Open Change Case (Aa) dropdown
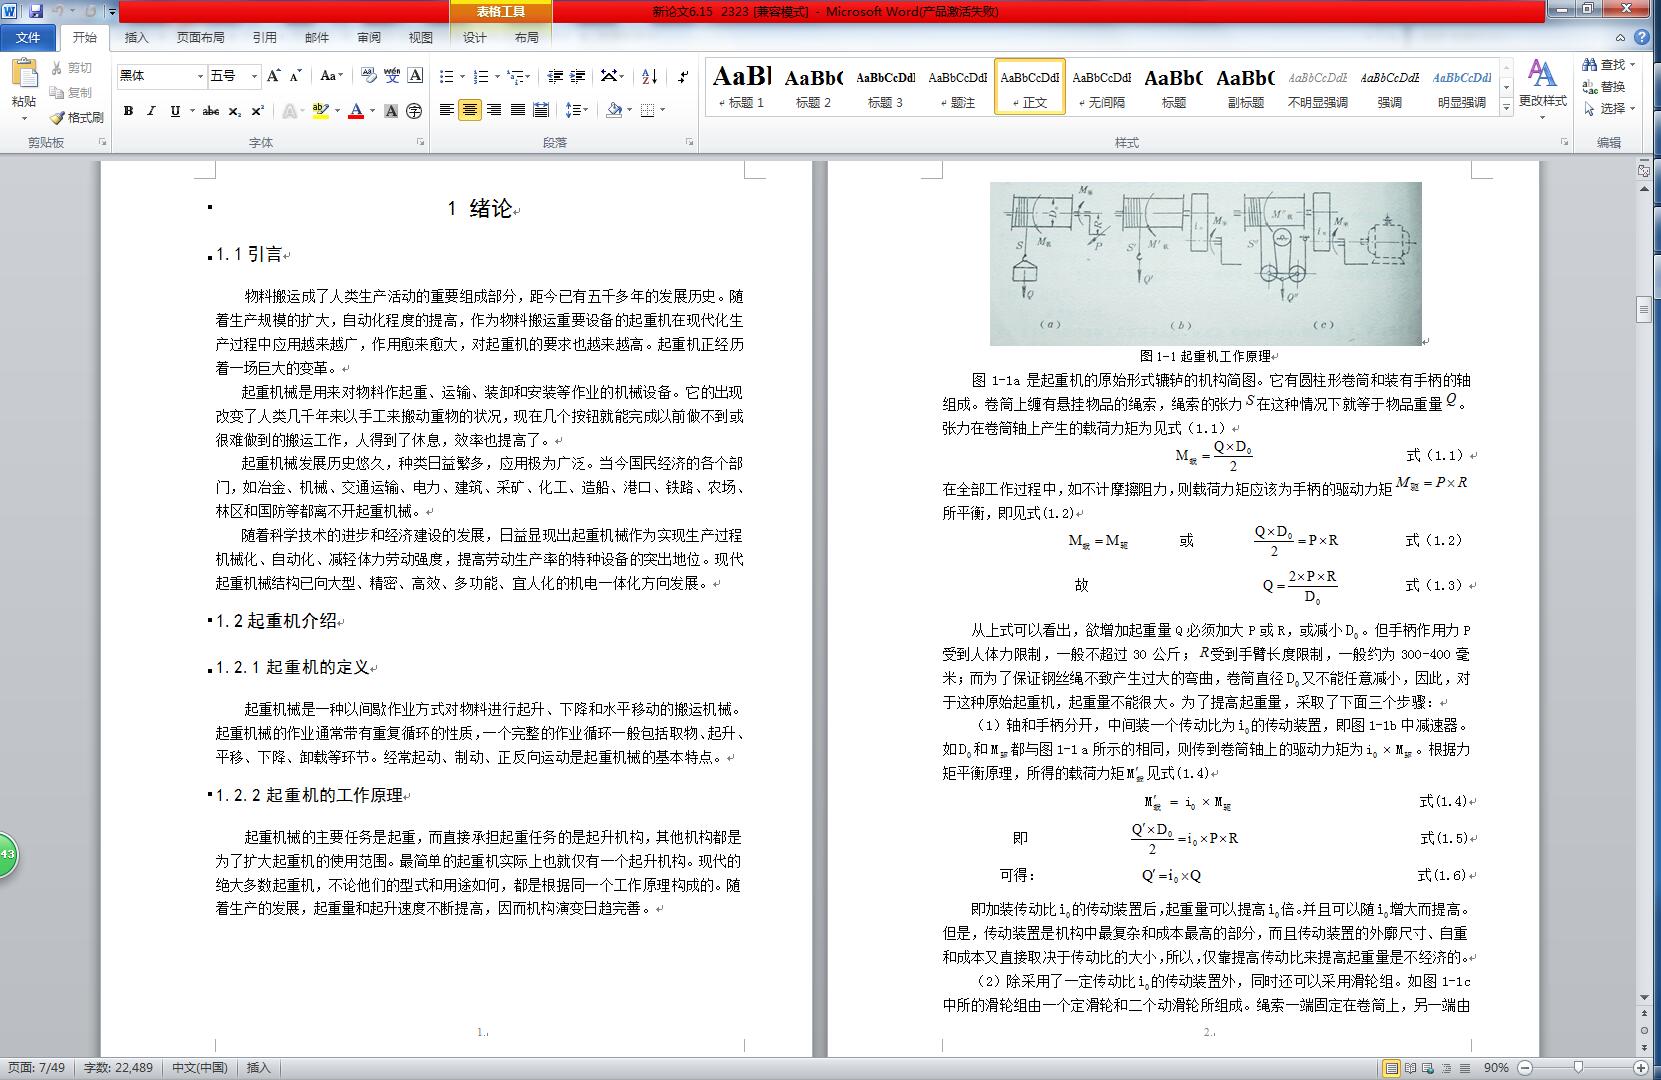 coord(332,76)
